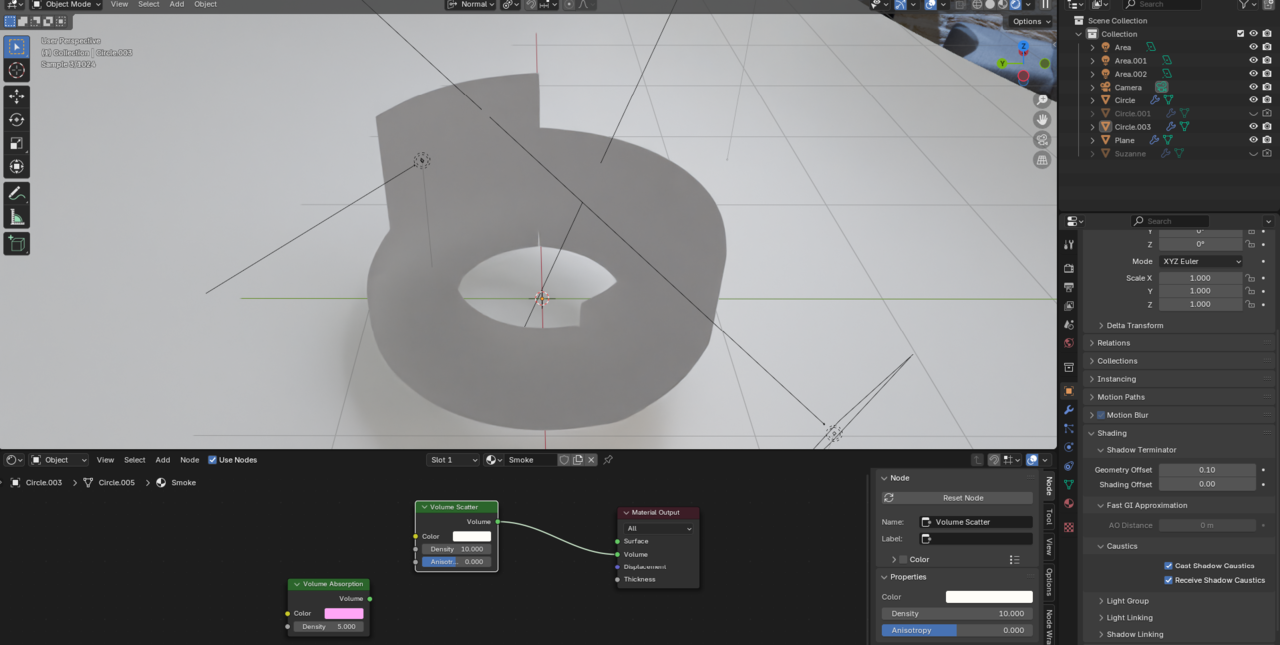1280x645 pixels.
Task: Hide Camera in the outliner viewport
Action: point(1253,87)
